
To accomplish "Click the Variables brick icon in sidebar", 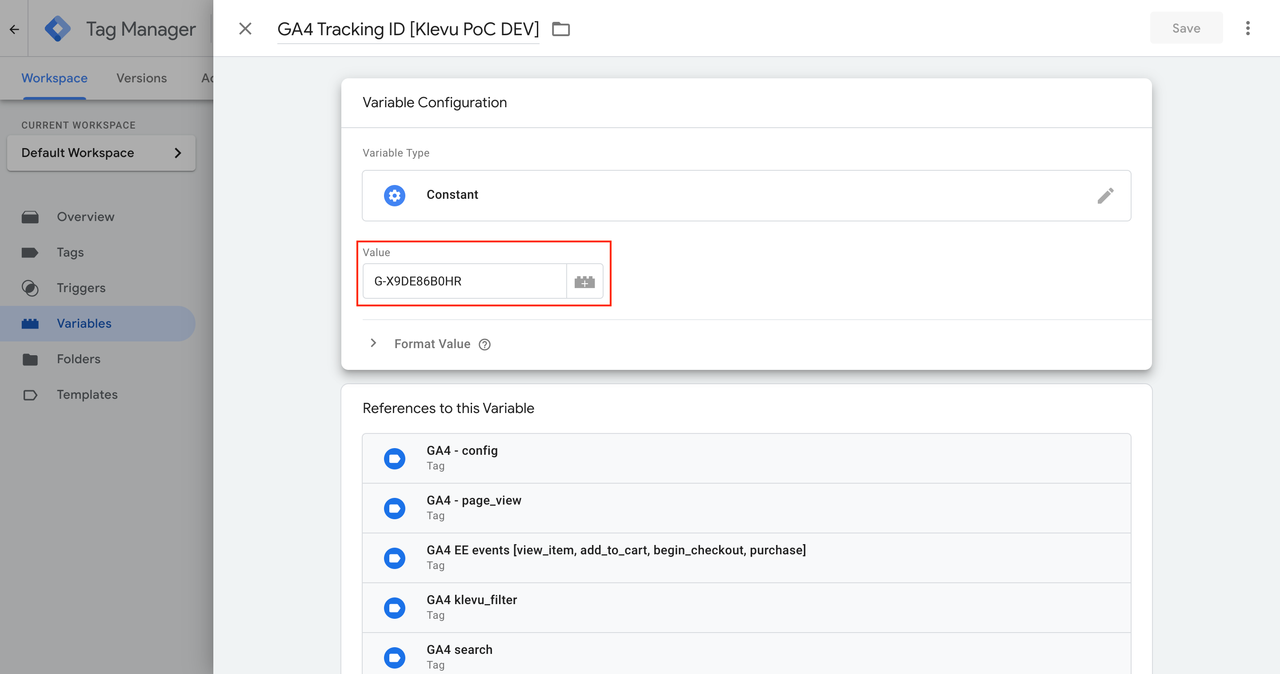I will click(30, 324).
